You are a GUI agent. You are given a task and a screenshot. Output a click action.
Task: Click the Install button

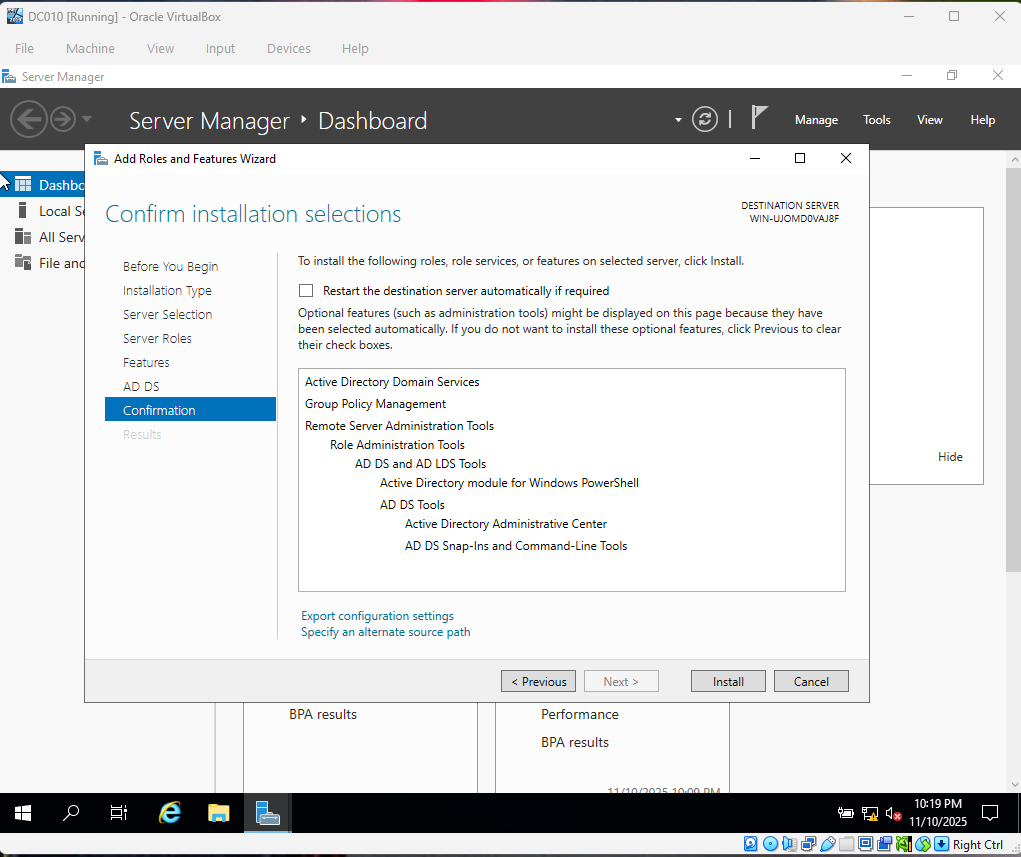point(727,680)
